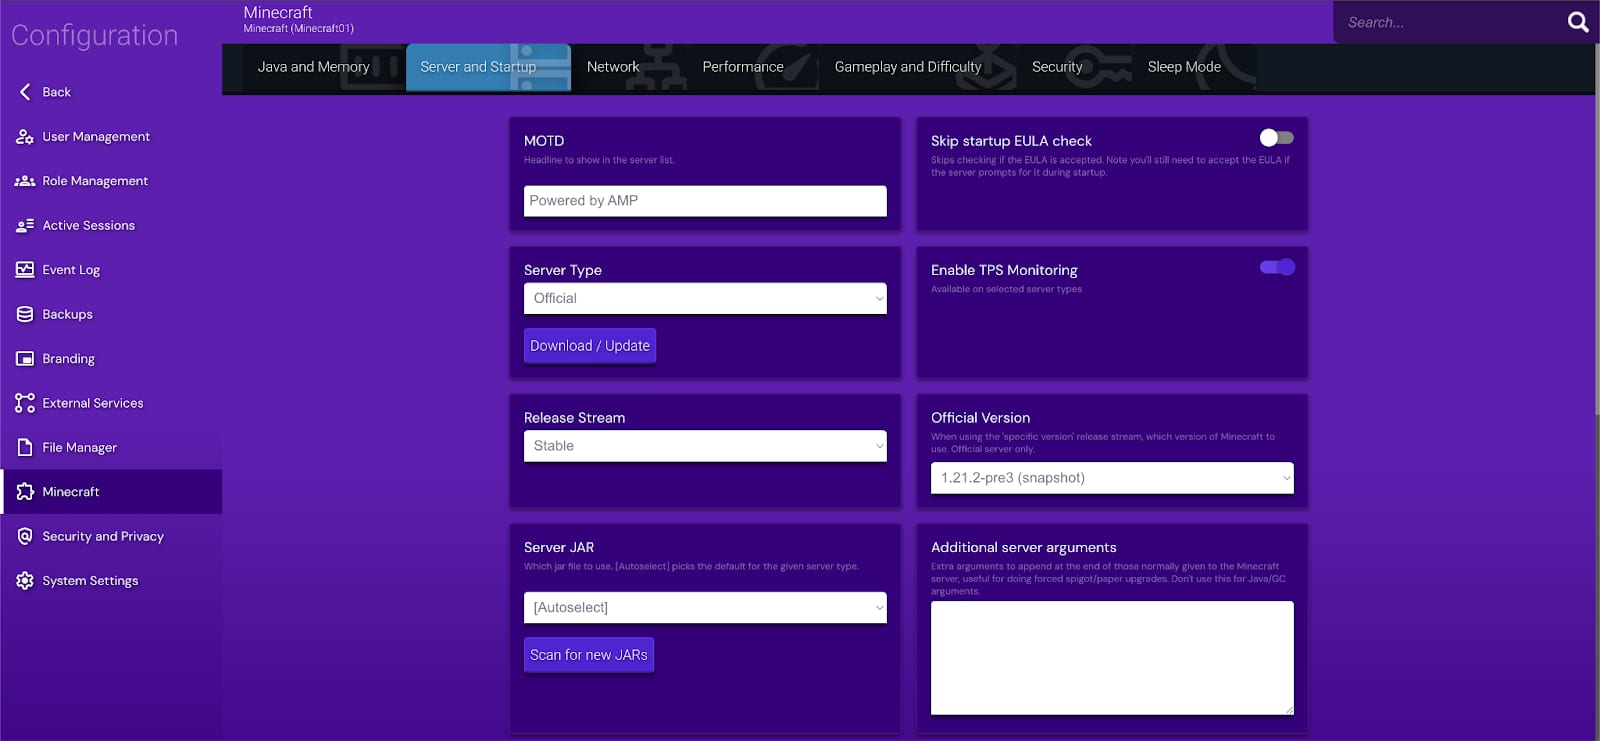Open the Gameplay and Difficulty tab
The width and height of the screenshot is (1600, 741).
[x=907, y=67]
